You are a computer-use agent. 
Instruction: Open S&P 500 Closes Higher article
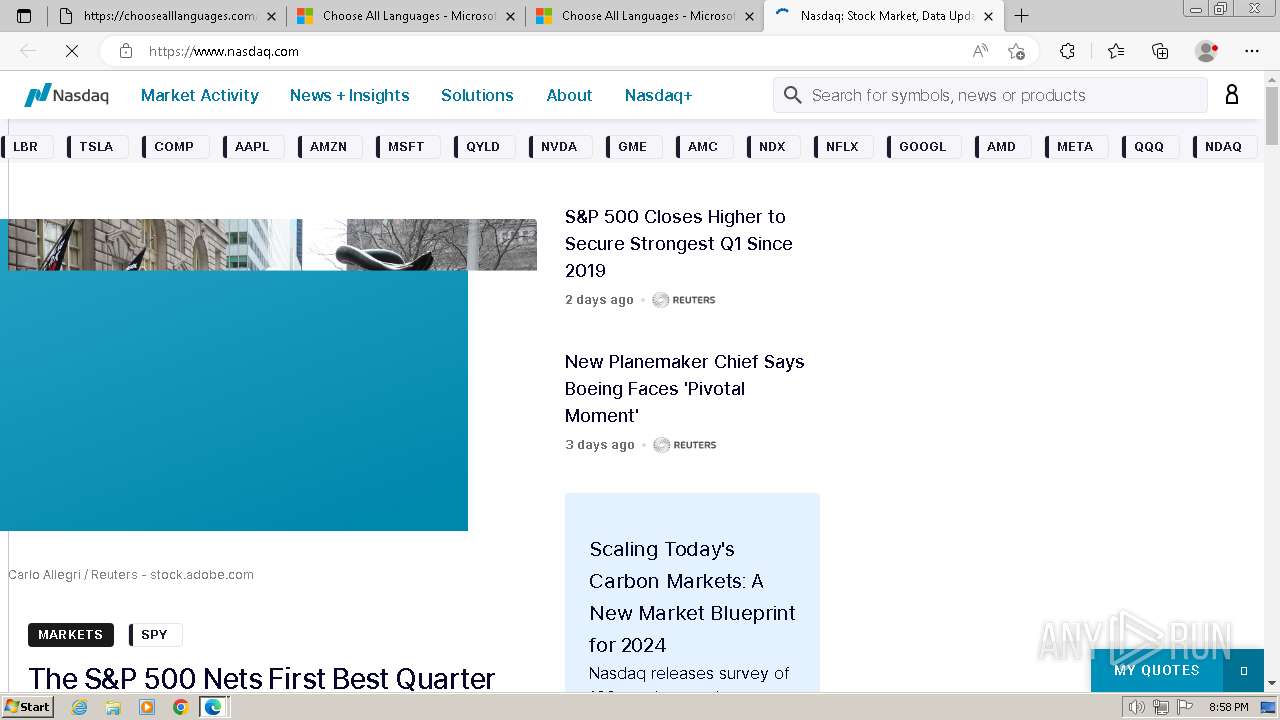(x=679, y=243)
